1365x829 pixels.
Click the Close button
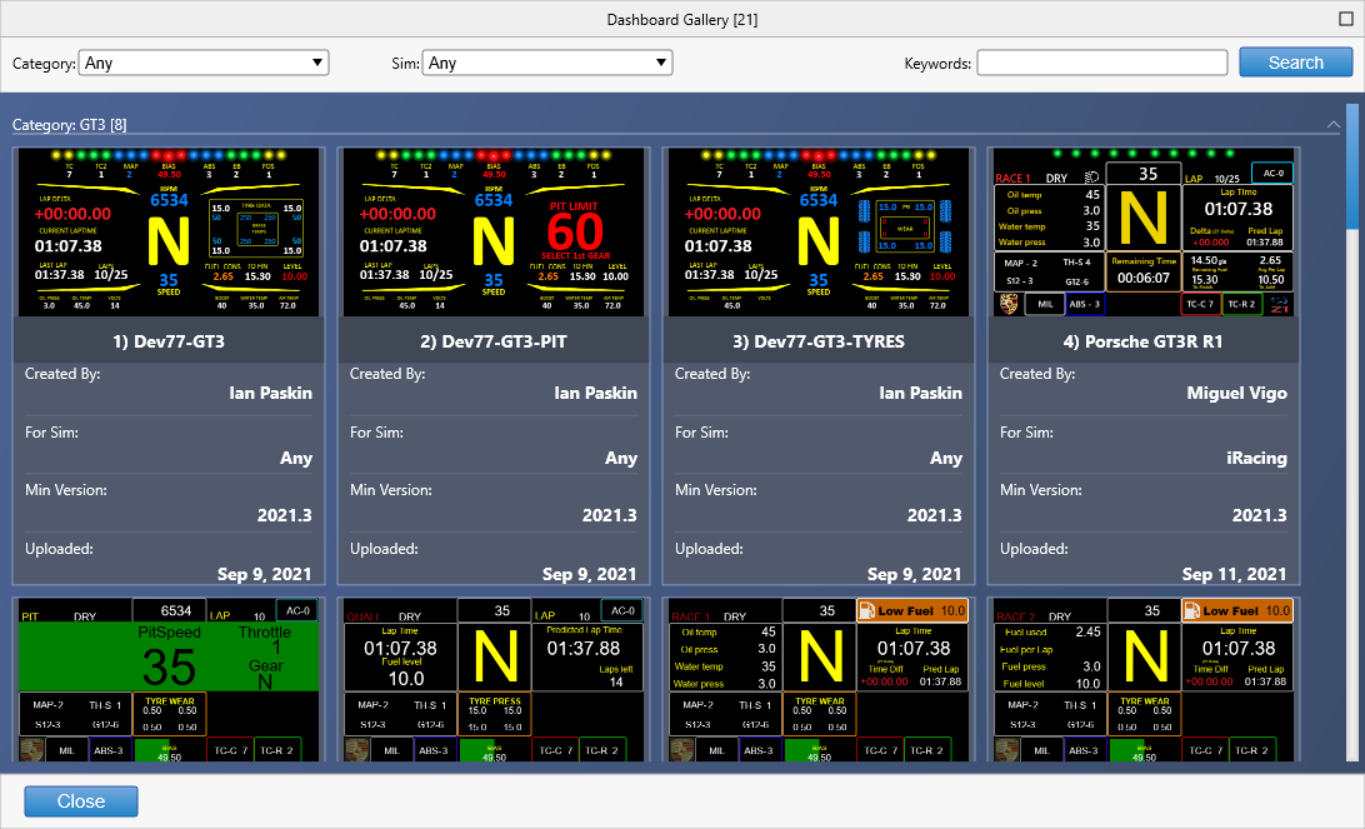81,801
